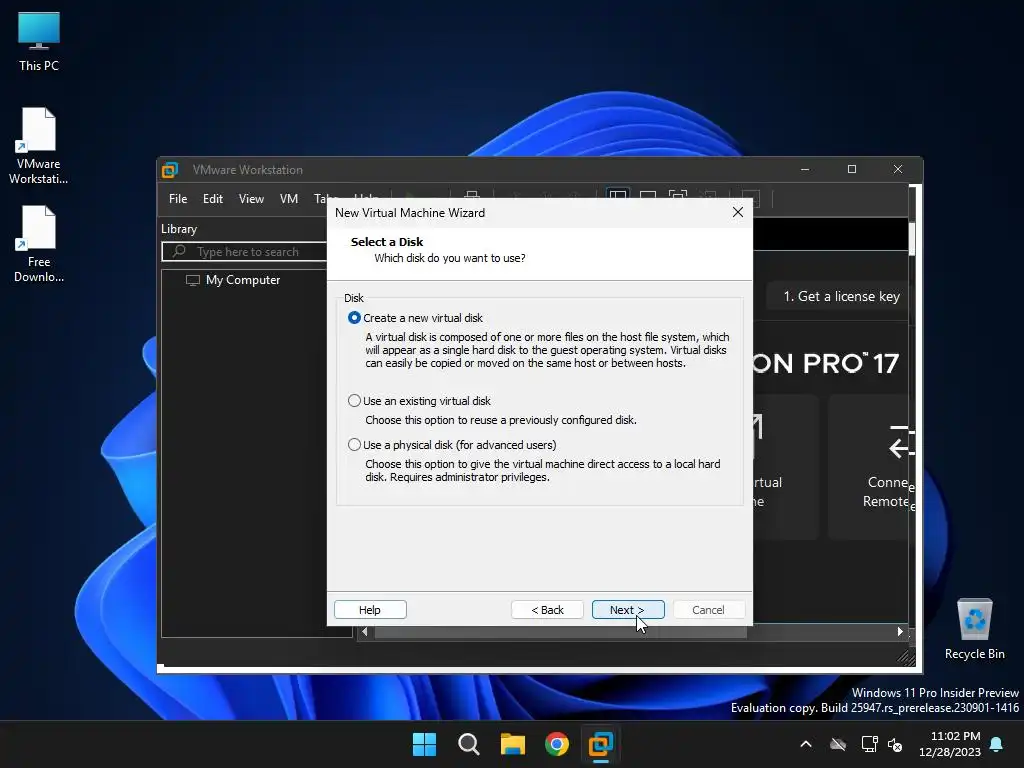Image resolution: width=1024 pixels, height=768 pixels.
Task: Open the Windows Start menu
Action: pos(424,744)
